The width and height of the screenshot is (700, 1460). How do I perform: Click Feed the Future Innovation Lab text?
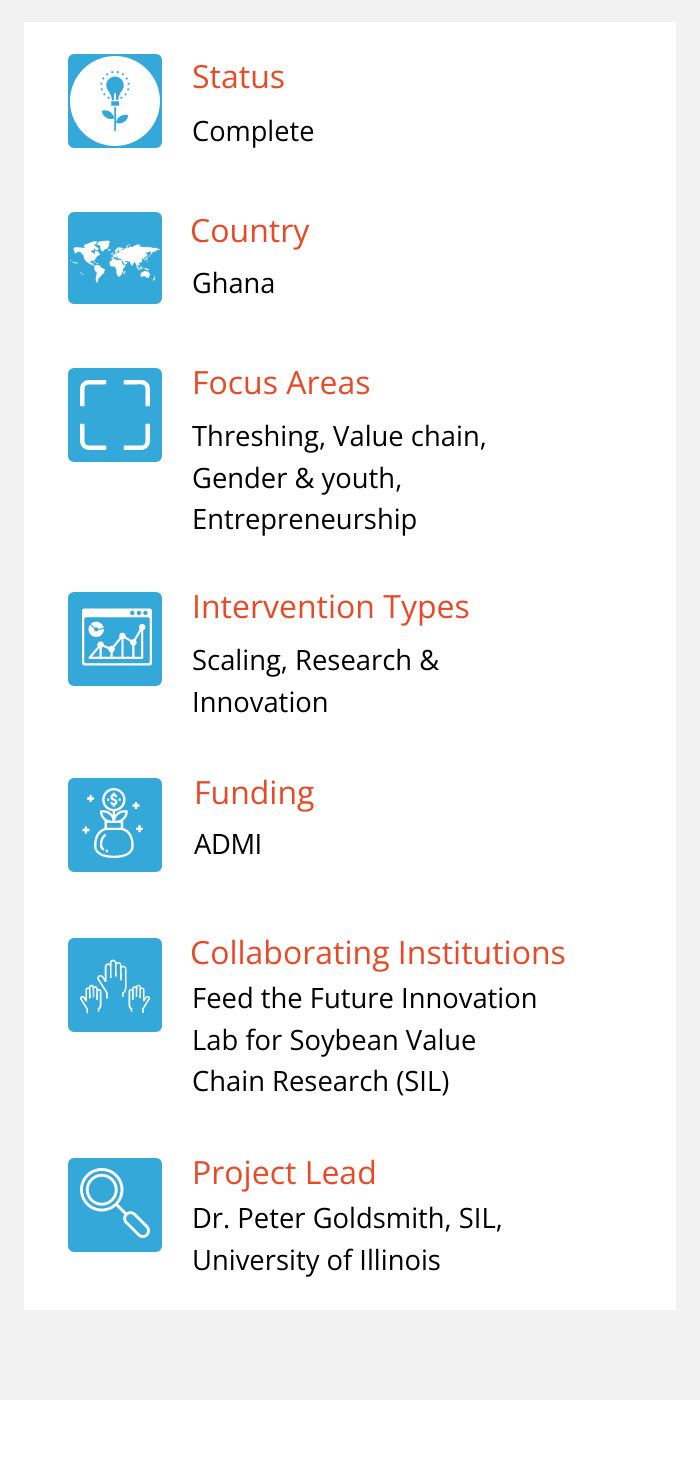tap(364, 1040)
